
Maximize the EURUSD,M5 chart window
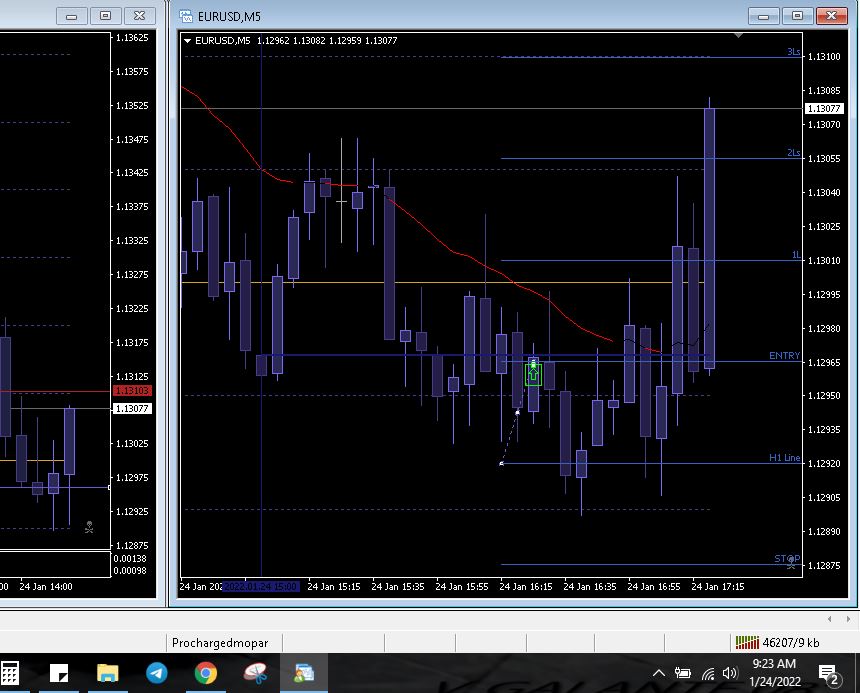point(797,15)
